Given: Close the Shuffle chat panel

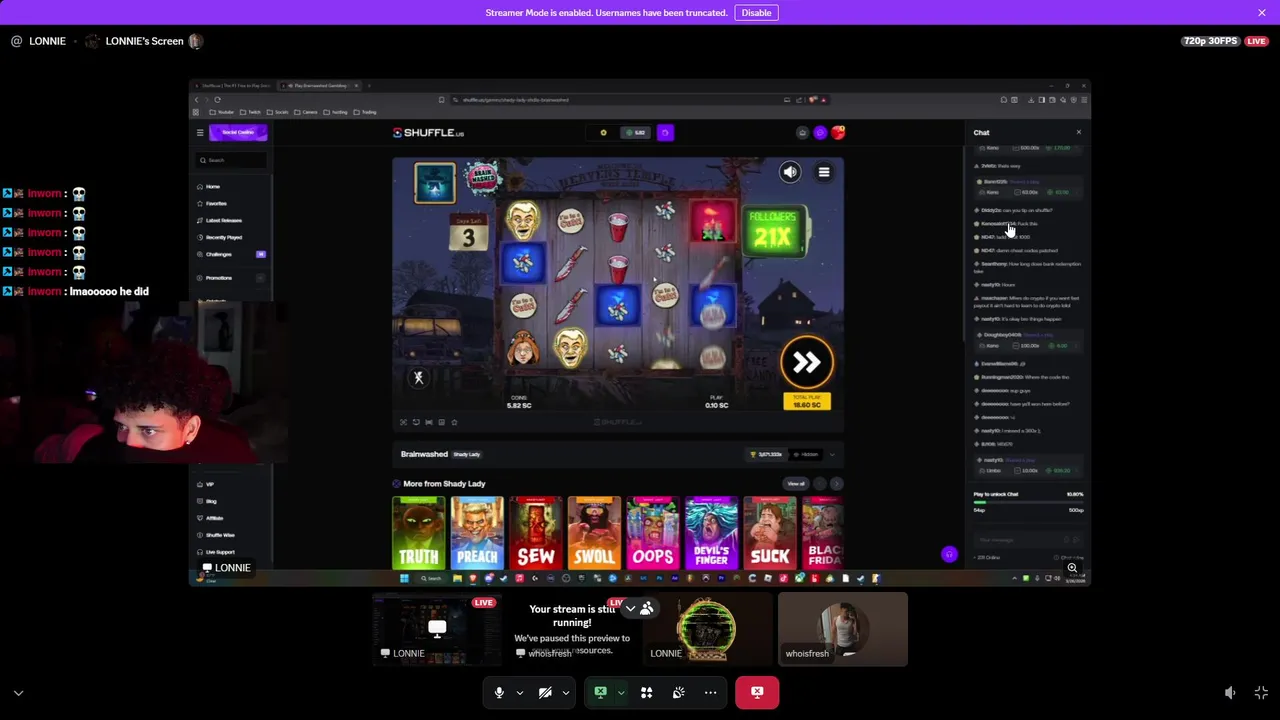Looking at the screenshot, I should (1078, 132).
